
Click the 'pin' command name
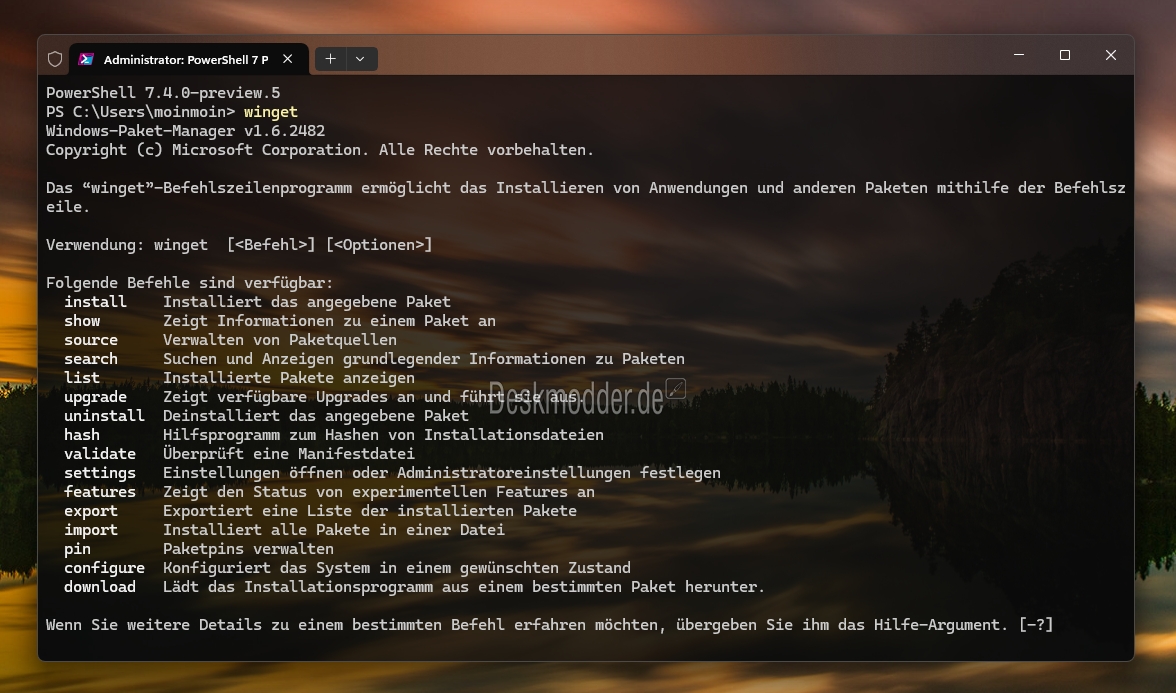coord(77,549)
